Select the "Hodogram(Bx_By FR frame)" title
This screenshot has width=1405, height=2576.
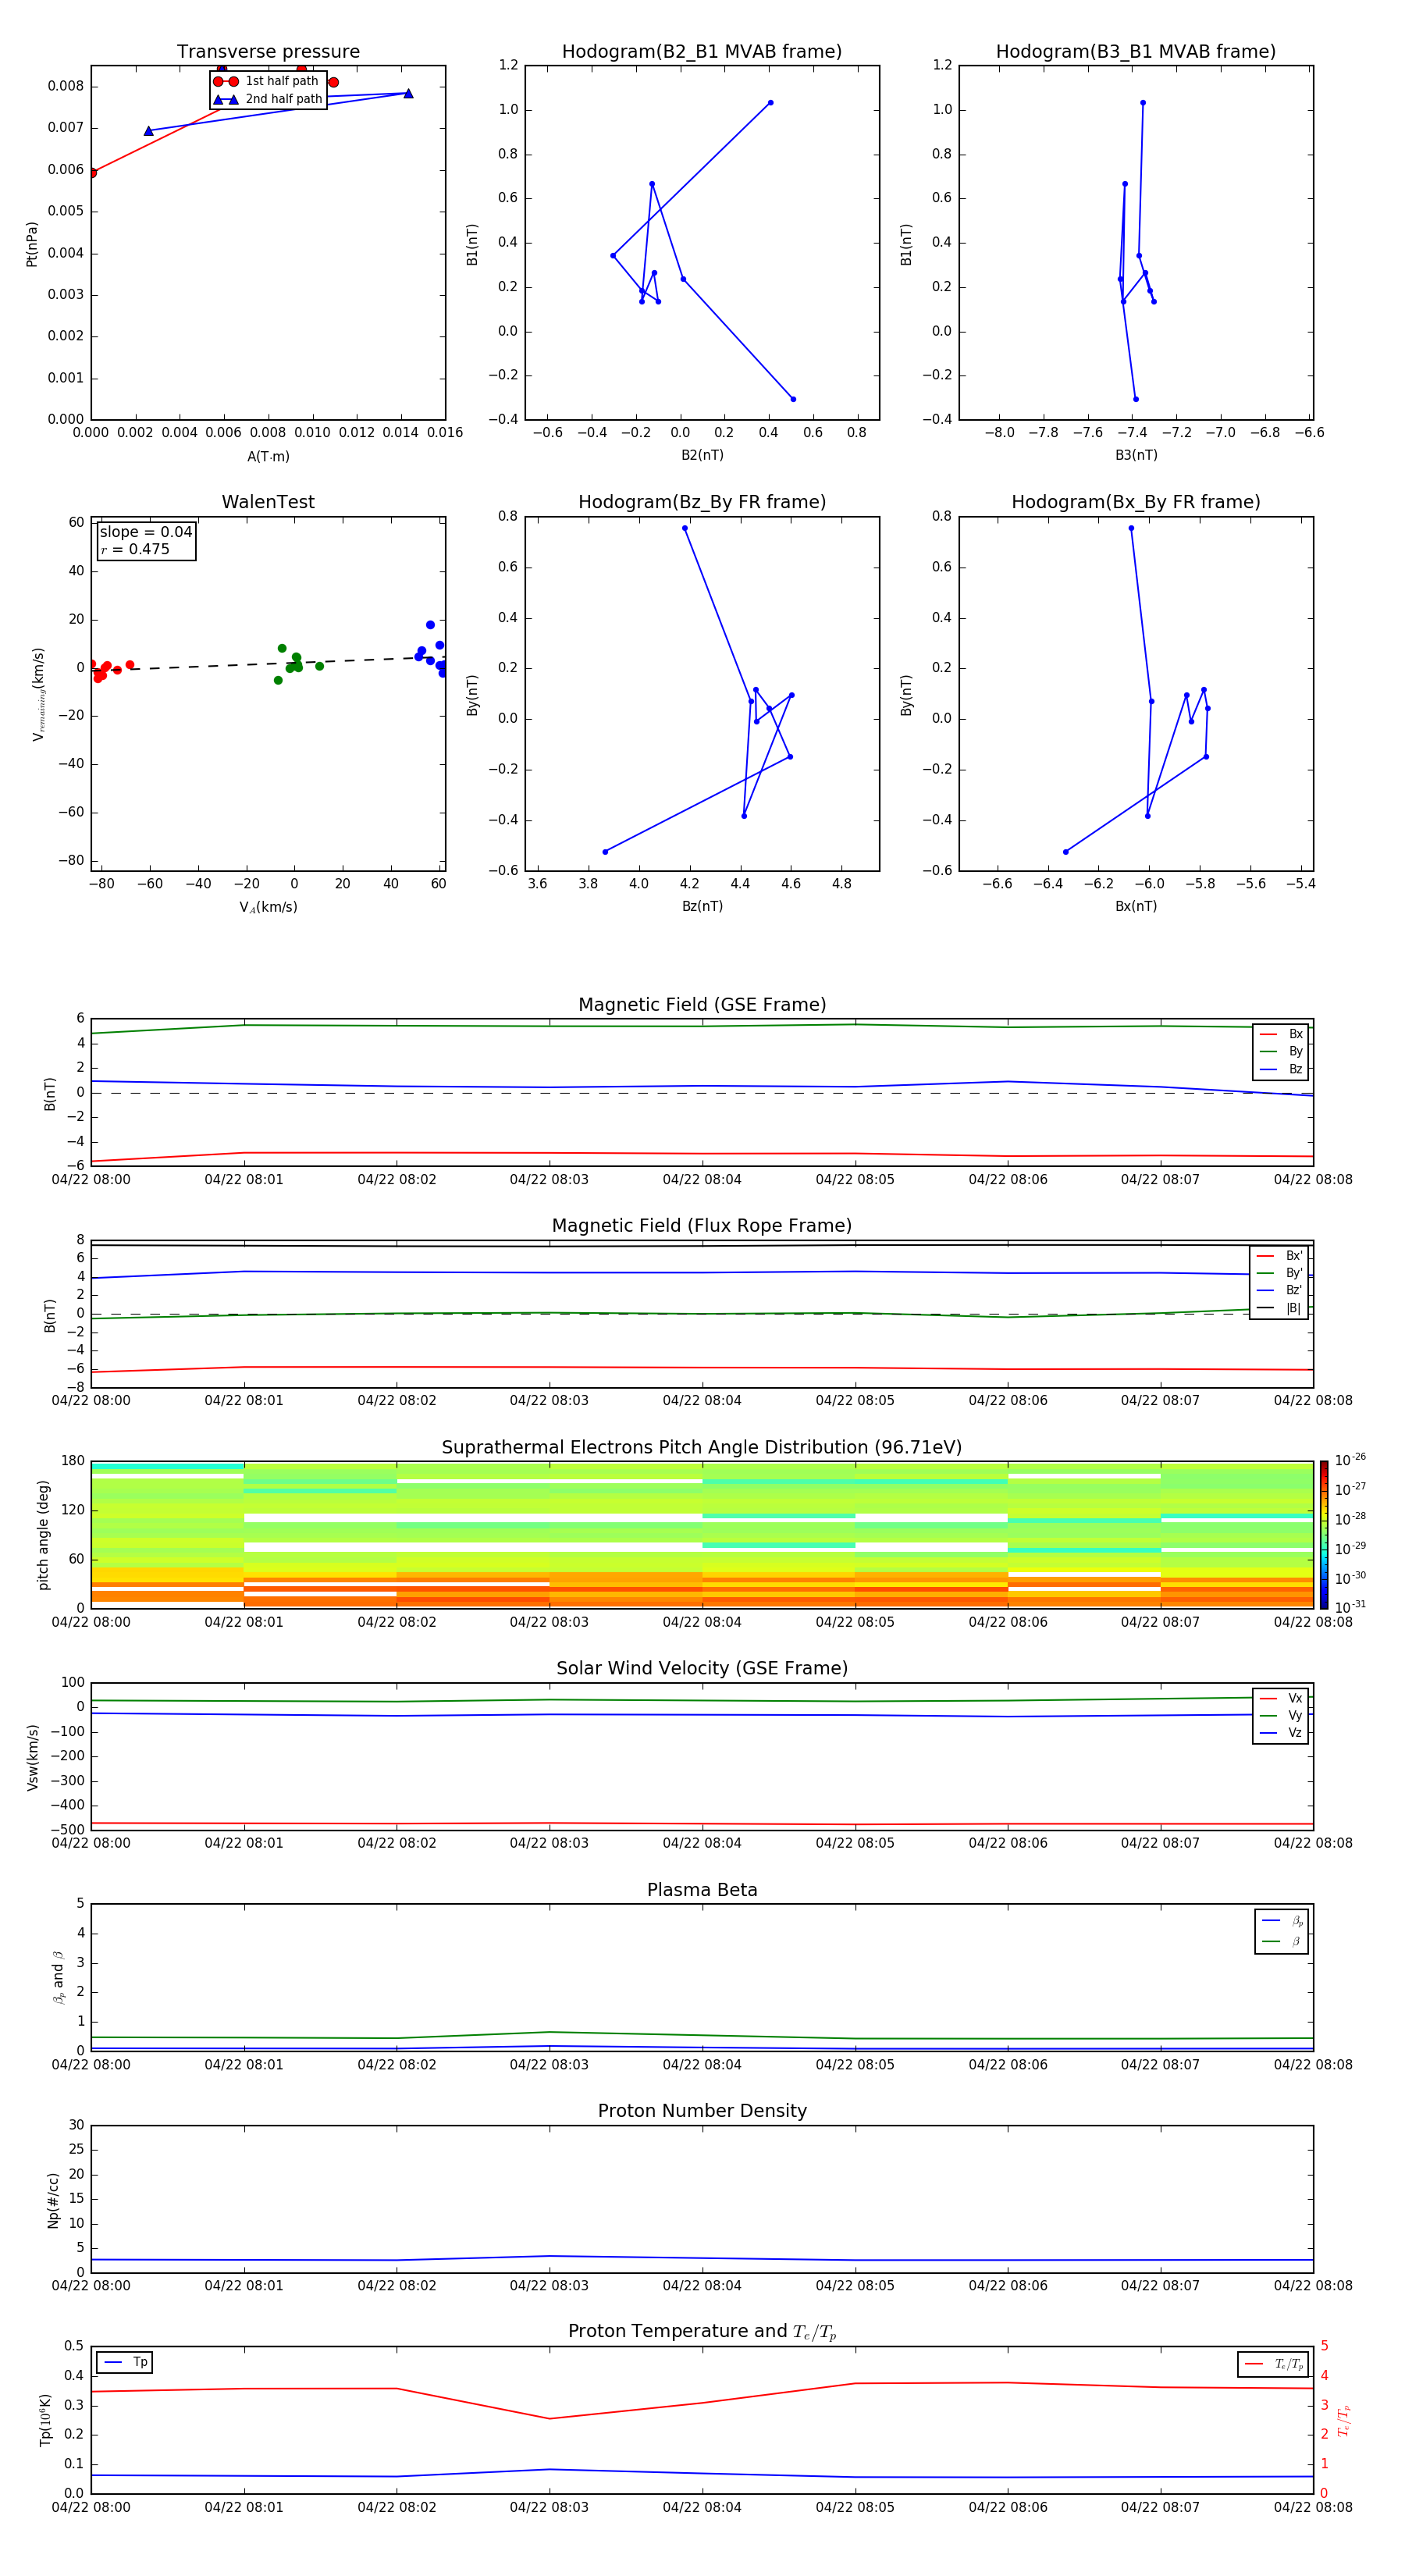point(1136,502)
